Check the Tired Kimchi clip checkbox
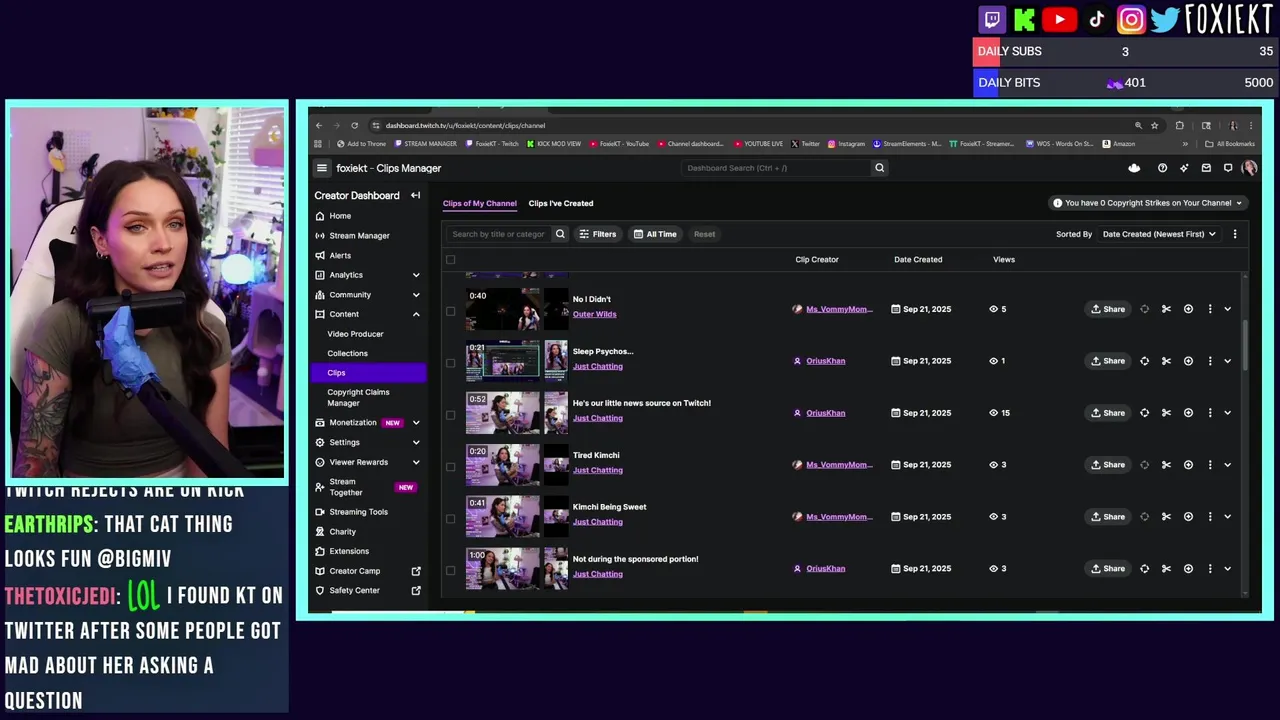The image size is (1280, 720). click(450, 467)
